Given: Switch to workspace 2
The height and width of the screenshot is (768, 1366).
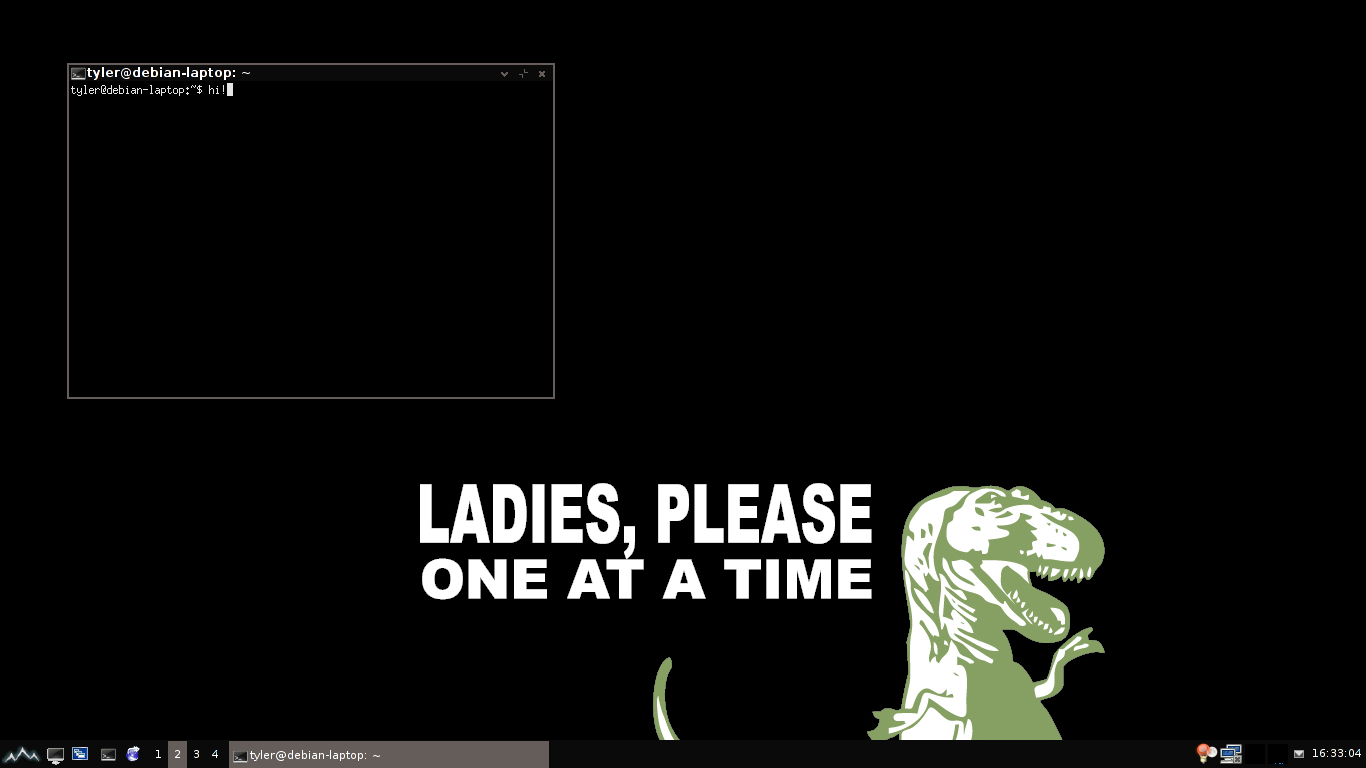Looking at the screenshot, I should (177, 754).
